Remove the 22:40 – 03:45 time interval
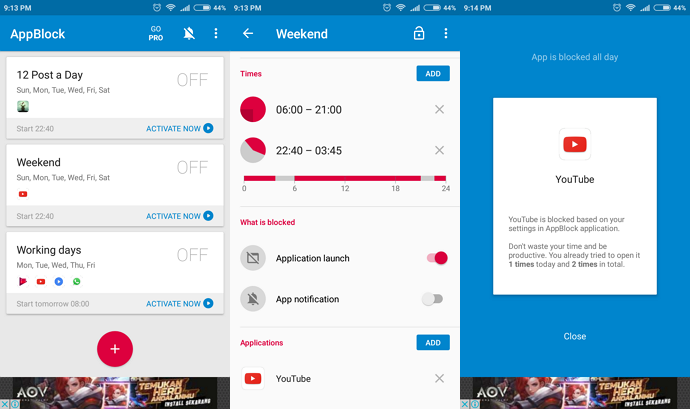The height and width of the screenshot is (409, 690). pos(439,150)
